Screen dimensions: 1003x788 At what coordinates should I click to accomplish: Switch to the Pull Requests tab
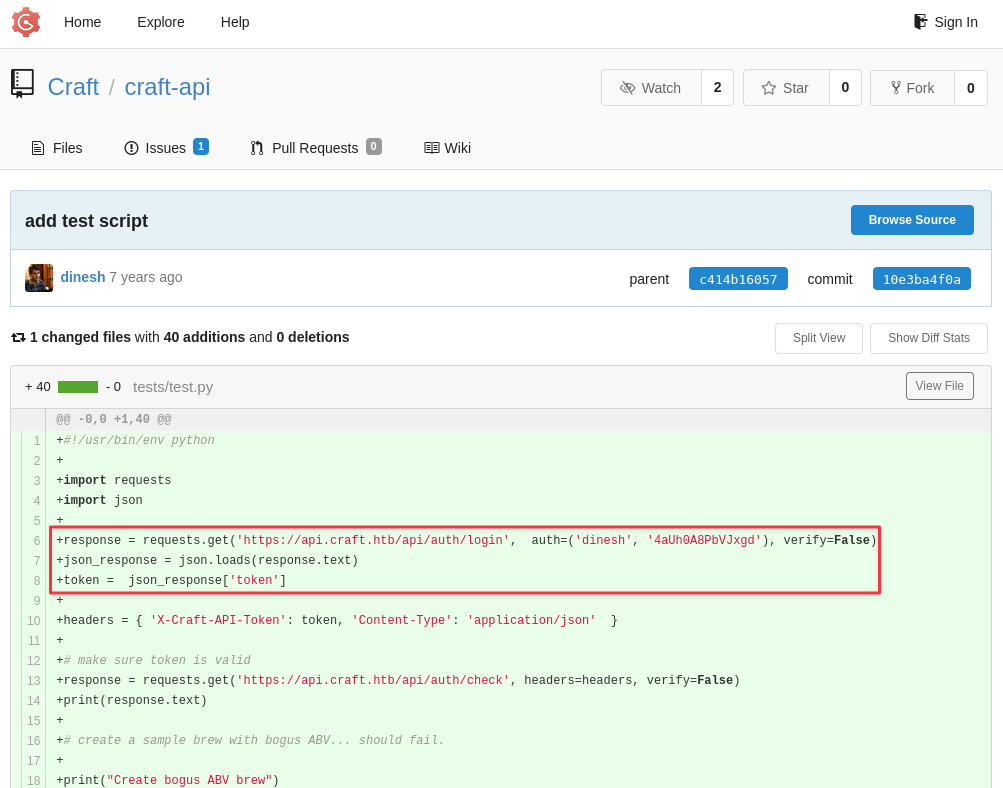(x=316, y=148)
